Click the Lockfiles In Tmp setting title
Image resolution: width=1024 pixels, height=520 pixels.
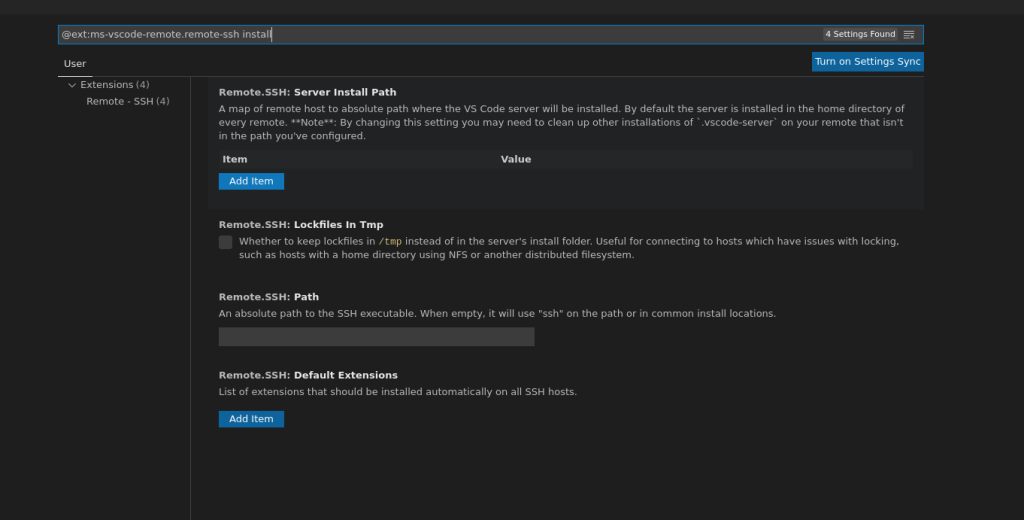point(300,225)
